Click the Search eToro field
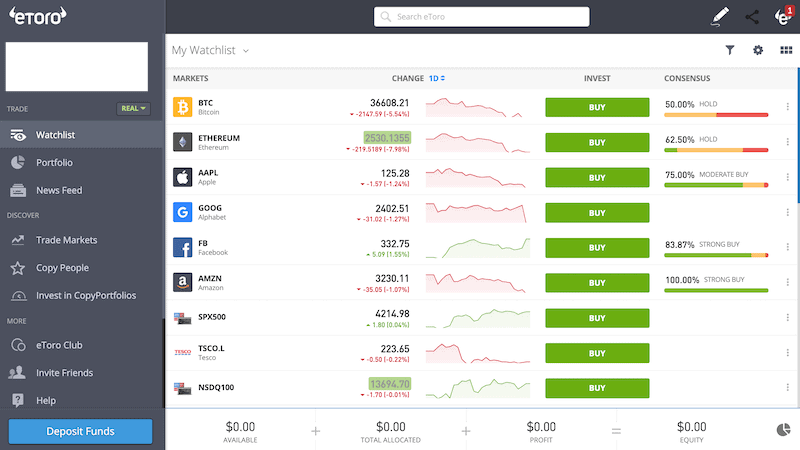 [x=482, y=17]
